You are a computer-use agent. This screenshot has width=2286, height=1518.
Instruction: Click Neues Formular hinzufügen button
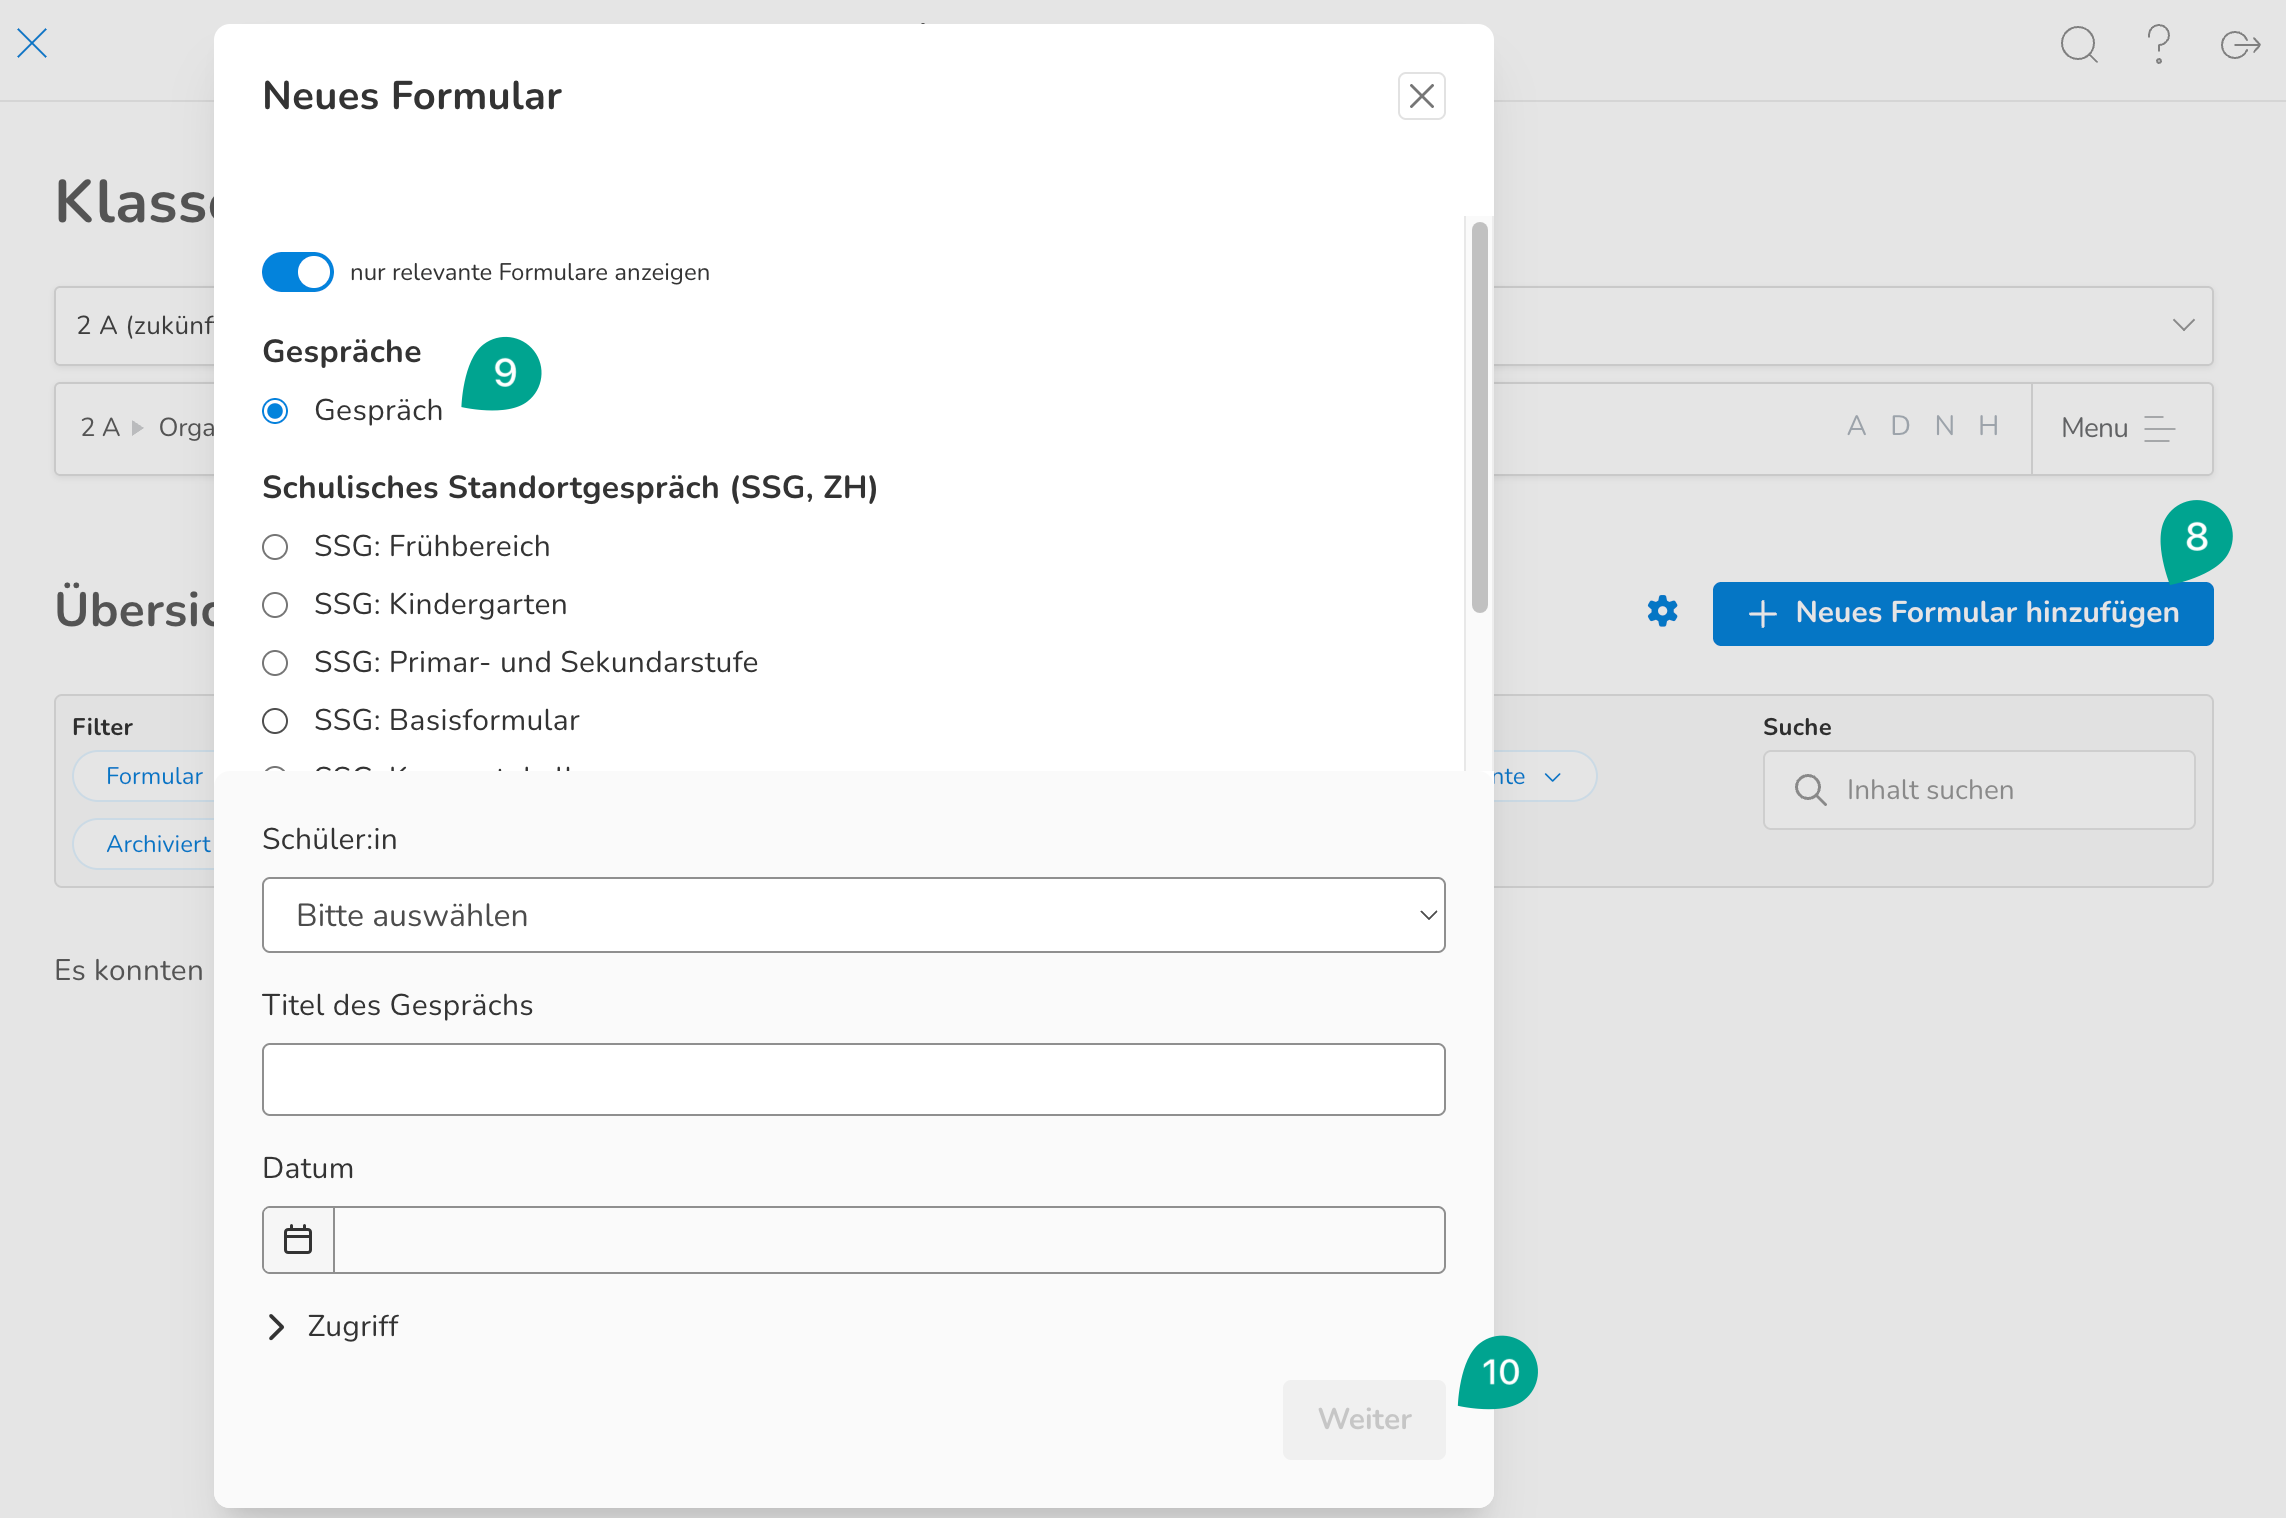point(1962,613)
